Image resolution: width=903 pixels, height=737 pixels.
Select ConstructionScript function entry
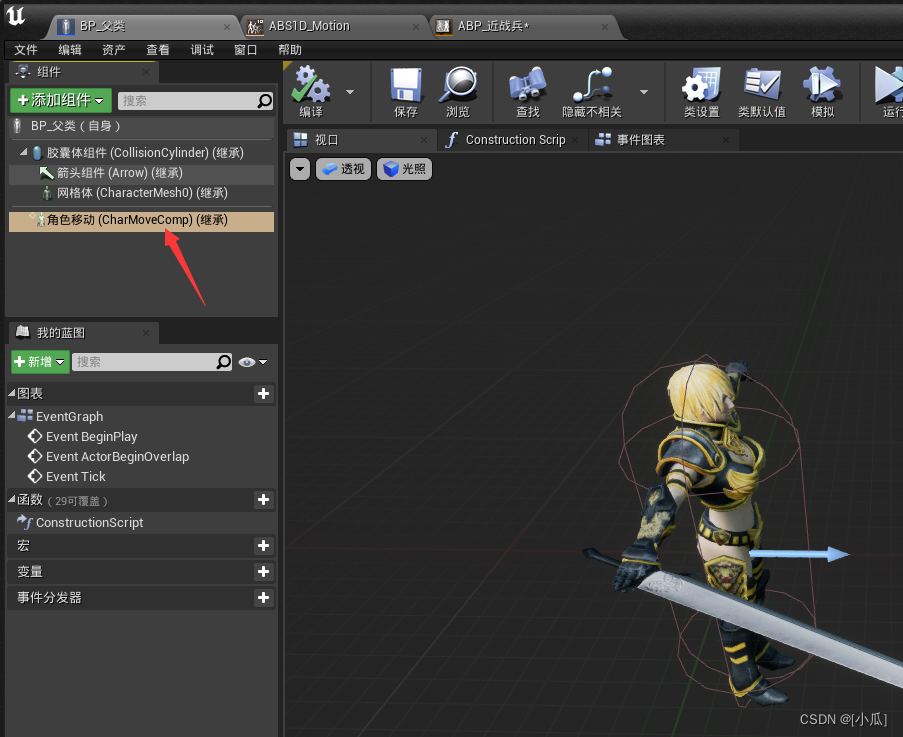(x=89, y=523)
